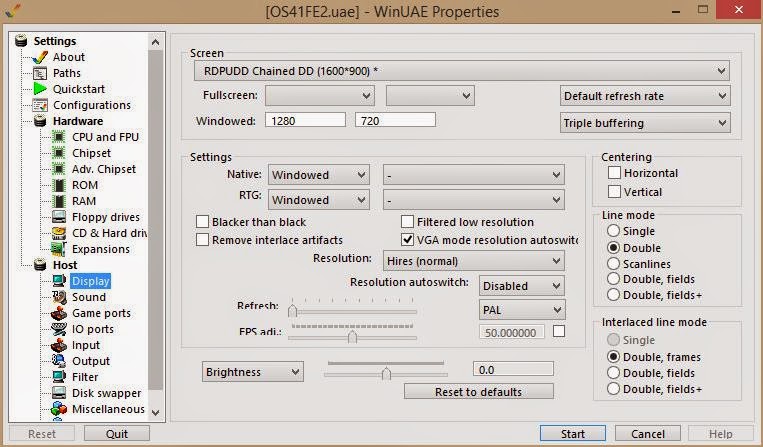
Task: Click the Sound speaker icon
Action: [x=59, y=297]
